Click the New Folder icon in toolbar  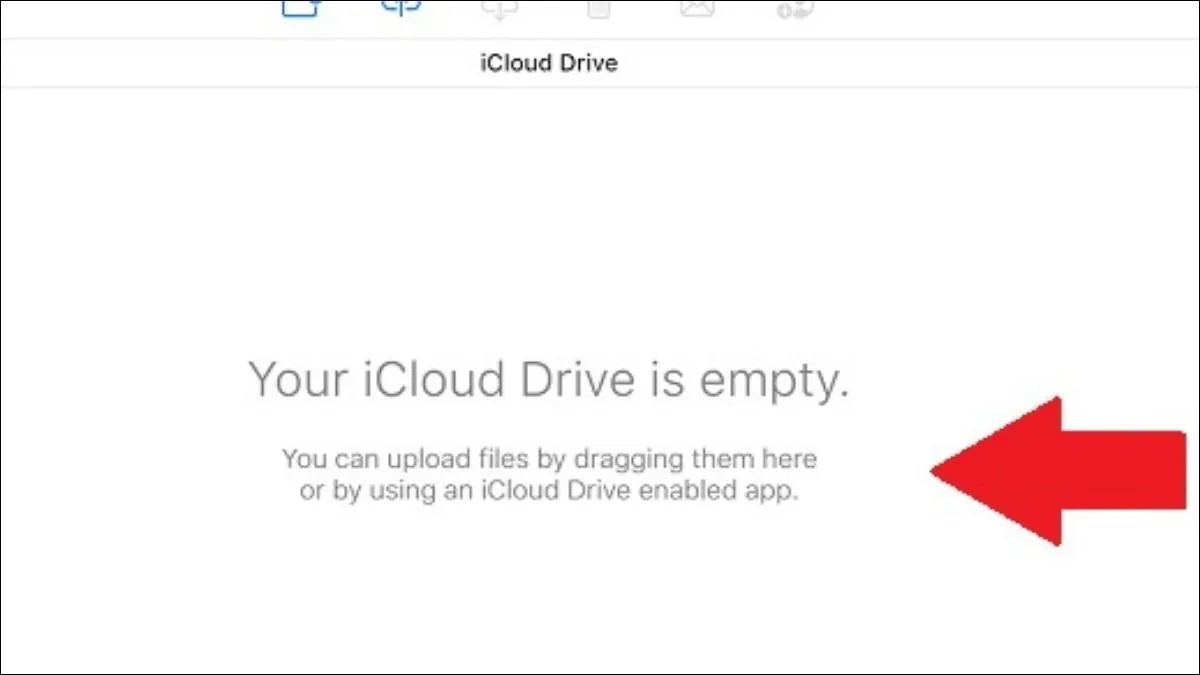coord(299,8)
